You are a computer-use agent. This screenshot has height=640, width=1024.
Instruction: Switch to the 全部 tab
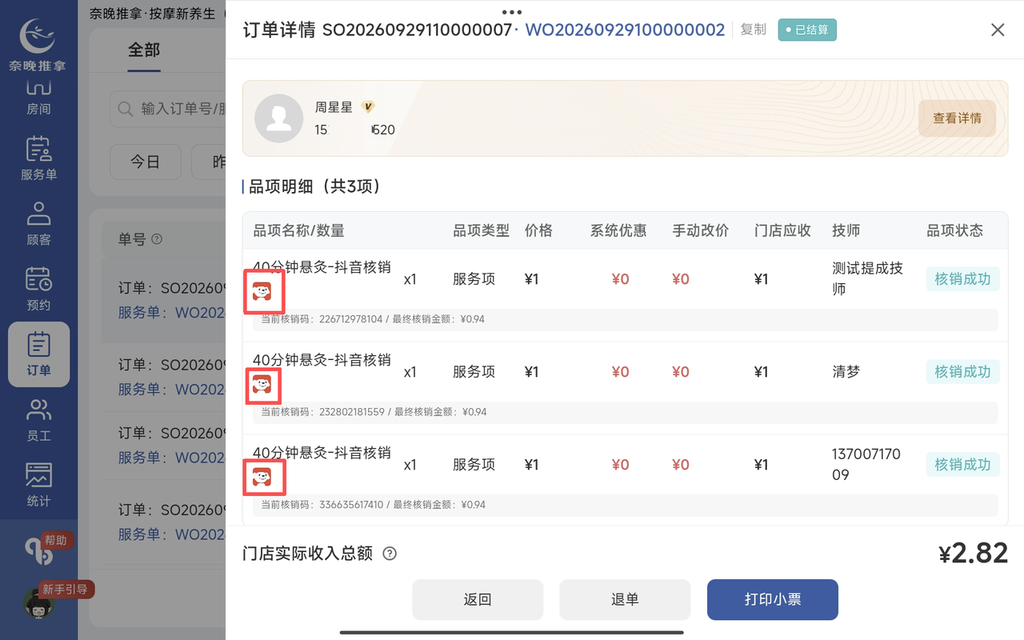[x=144, y=50]
